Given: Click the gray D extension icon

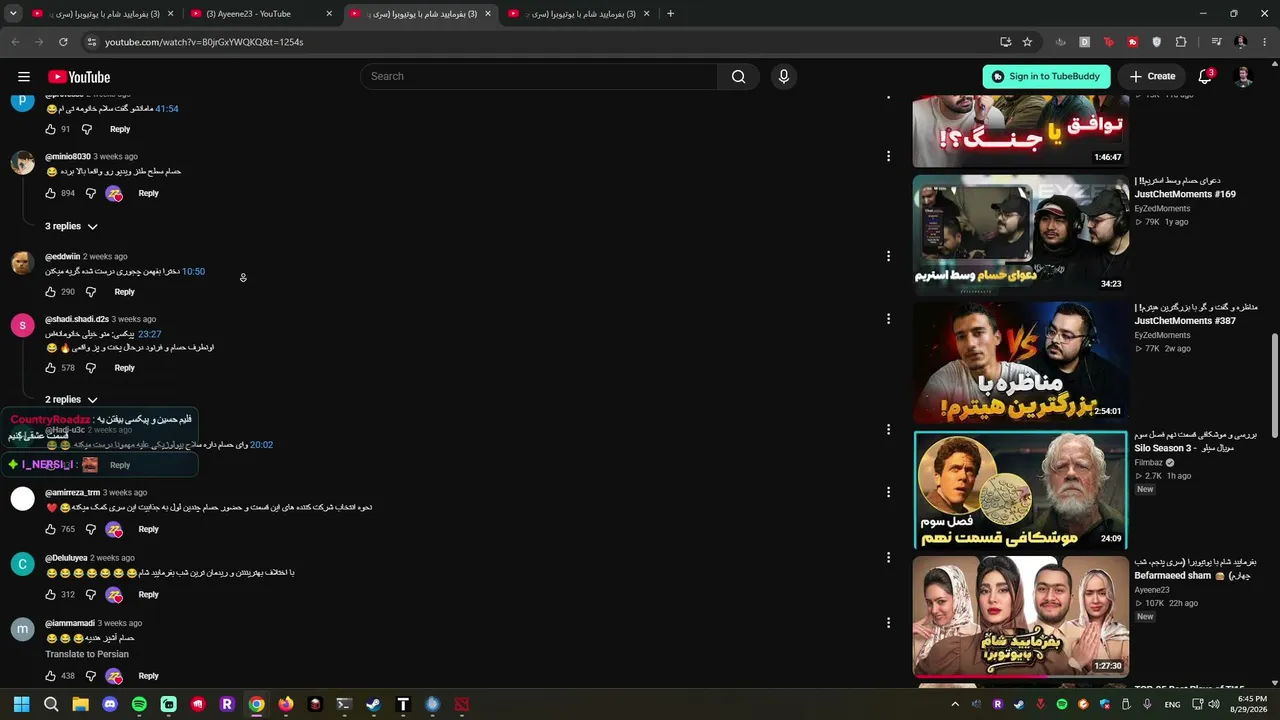Looking at the screenshot, I should pos(1085,42).
